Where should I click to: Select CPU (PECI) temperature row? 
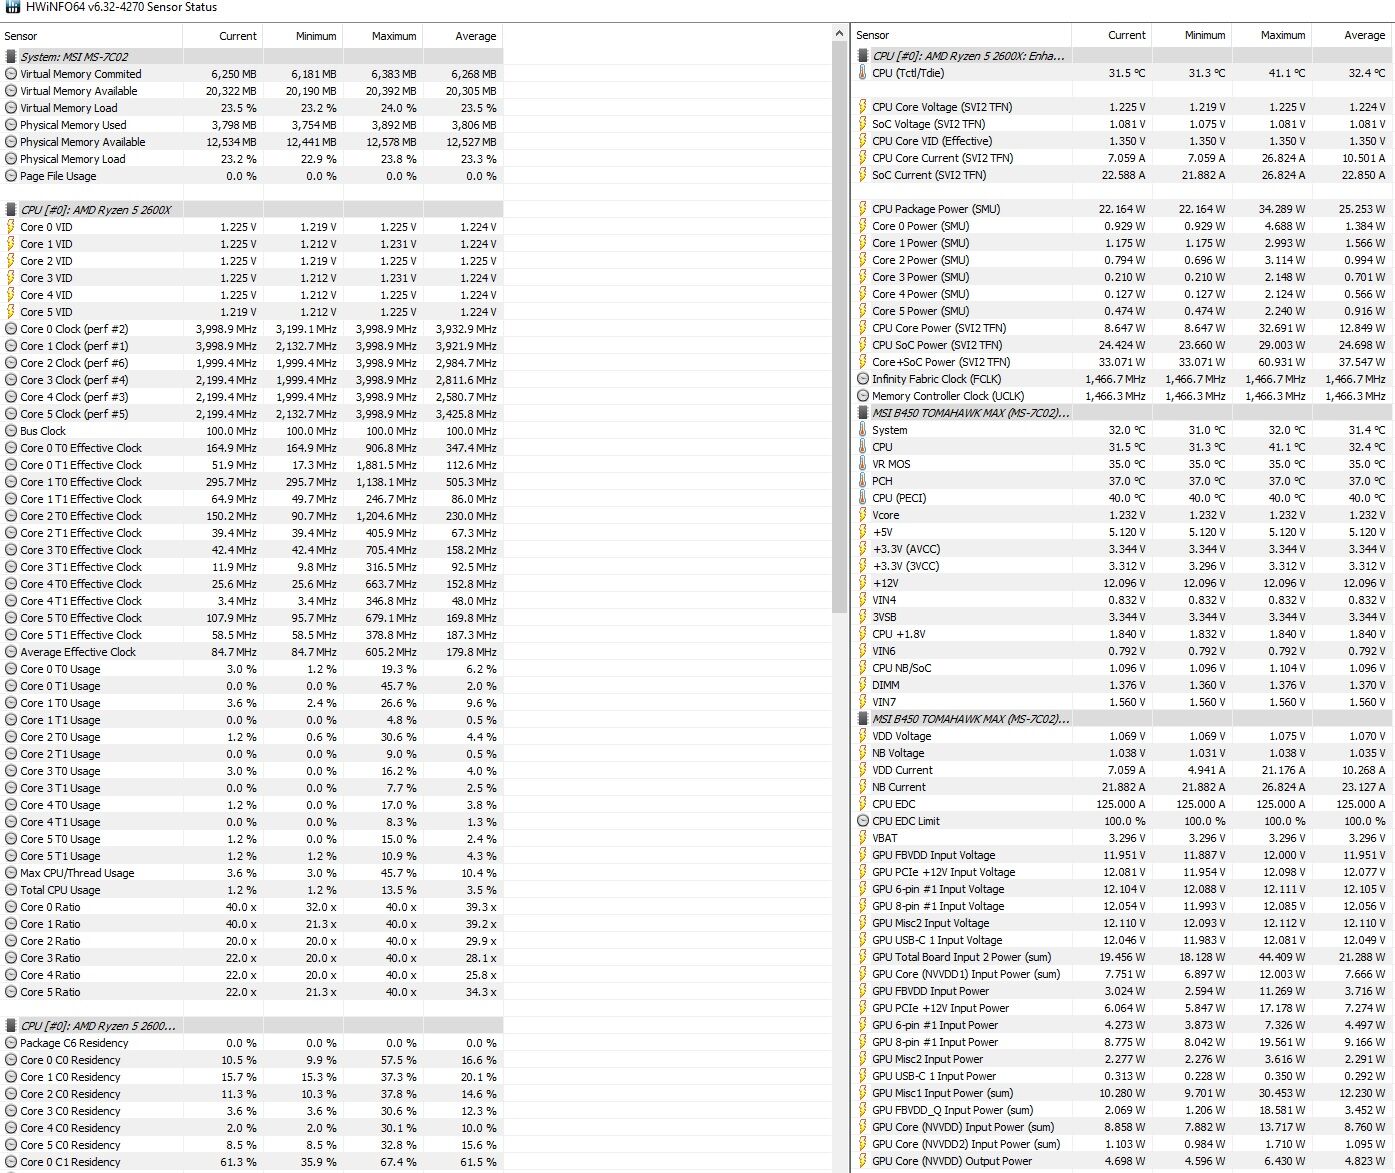pyautogui.click(x=1122, y=498)
